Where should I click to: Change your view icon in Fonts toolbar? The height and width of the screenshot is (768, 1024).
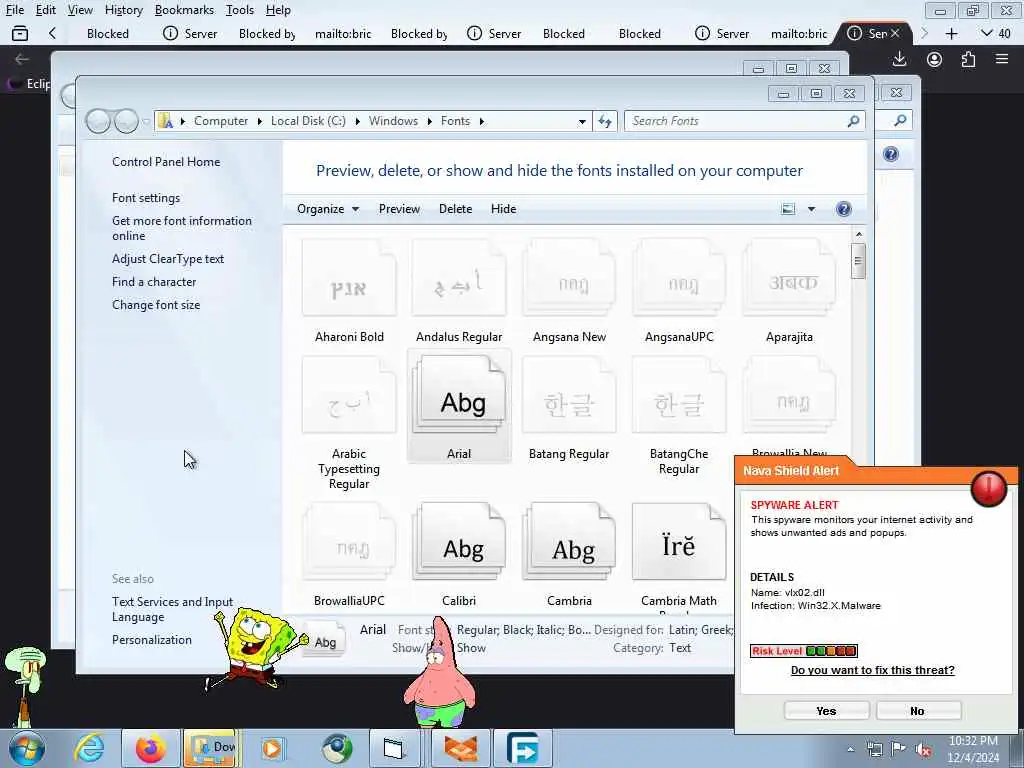[788, 209]
